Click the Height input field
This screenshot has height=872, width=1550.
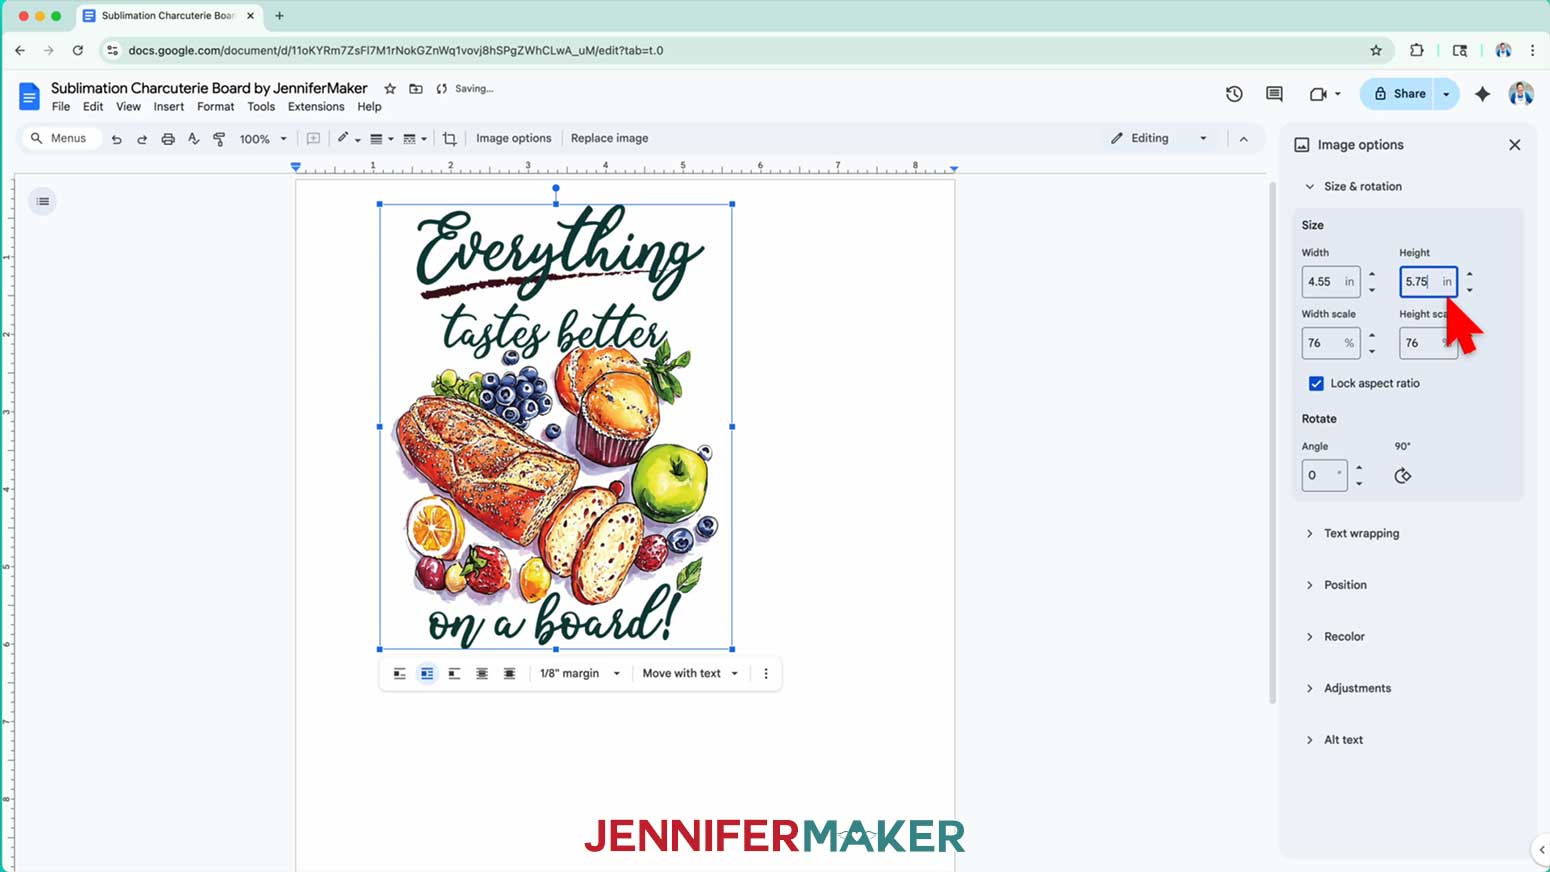1428,282
